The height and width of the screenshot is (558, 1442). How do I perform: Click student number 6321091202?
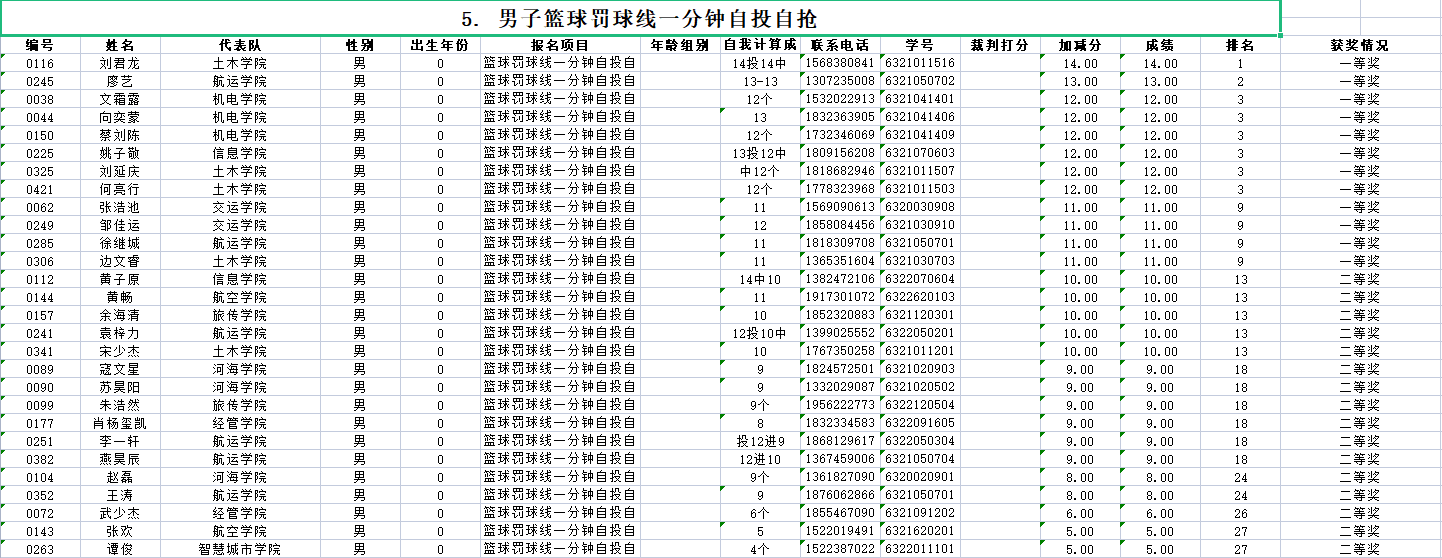[920, 513]
